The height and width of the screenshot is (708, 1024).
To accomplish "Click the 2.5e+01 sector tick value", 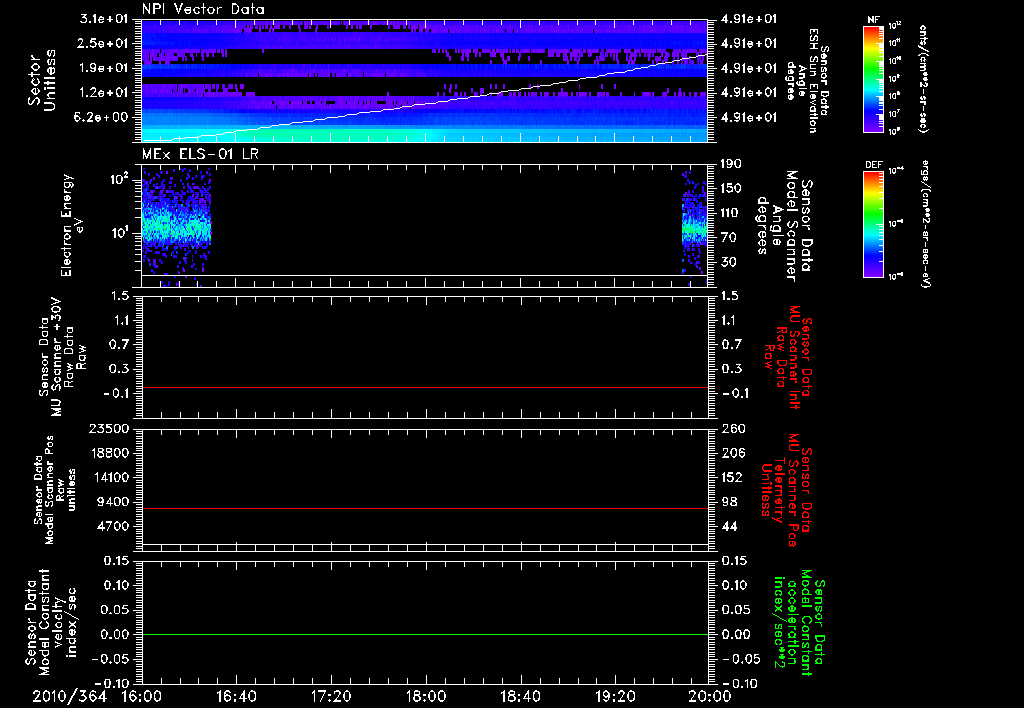I will click(101, 43).
